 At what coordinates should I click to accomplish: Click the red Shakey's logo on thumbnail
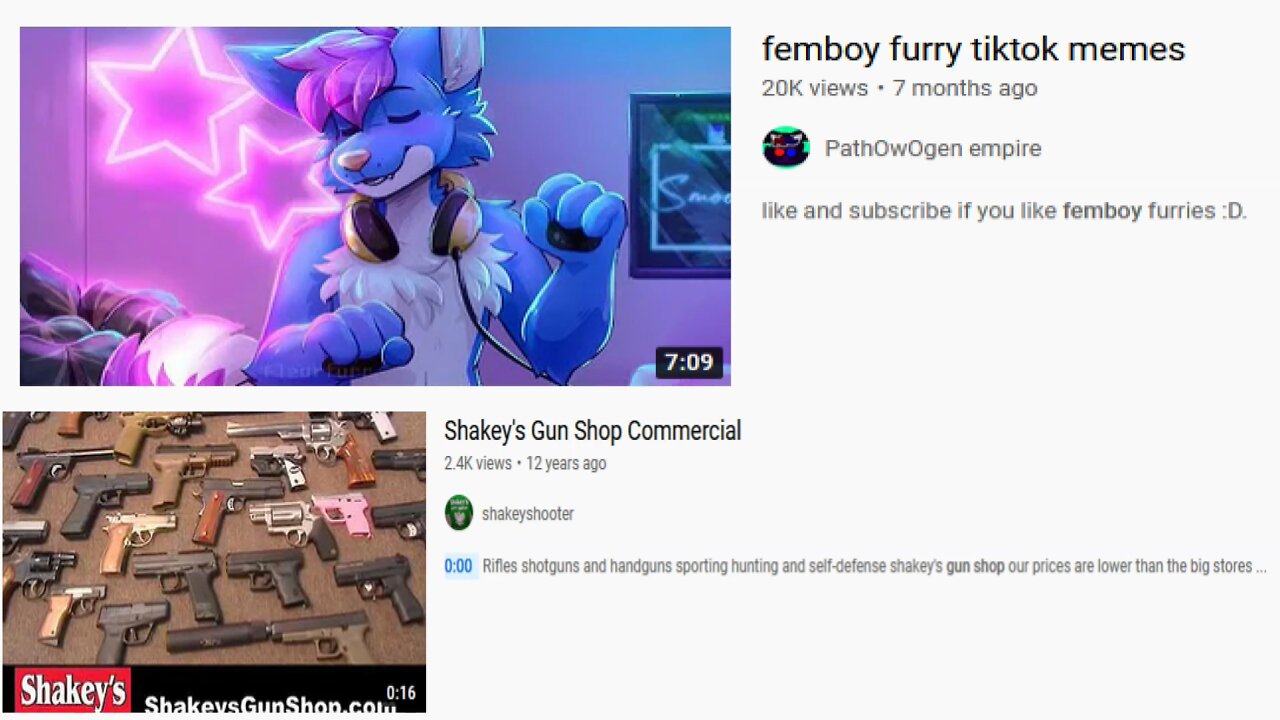point(73,691)
